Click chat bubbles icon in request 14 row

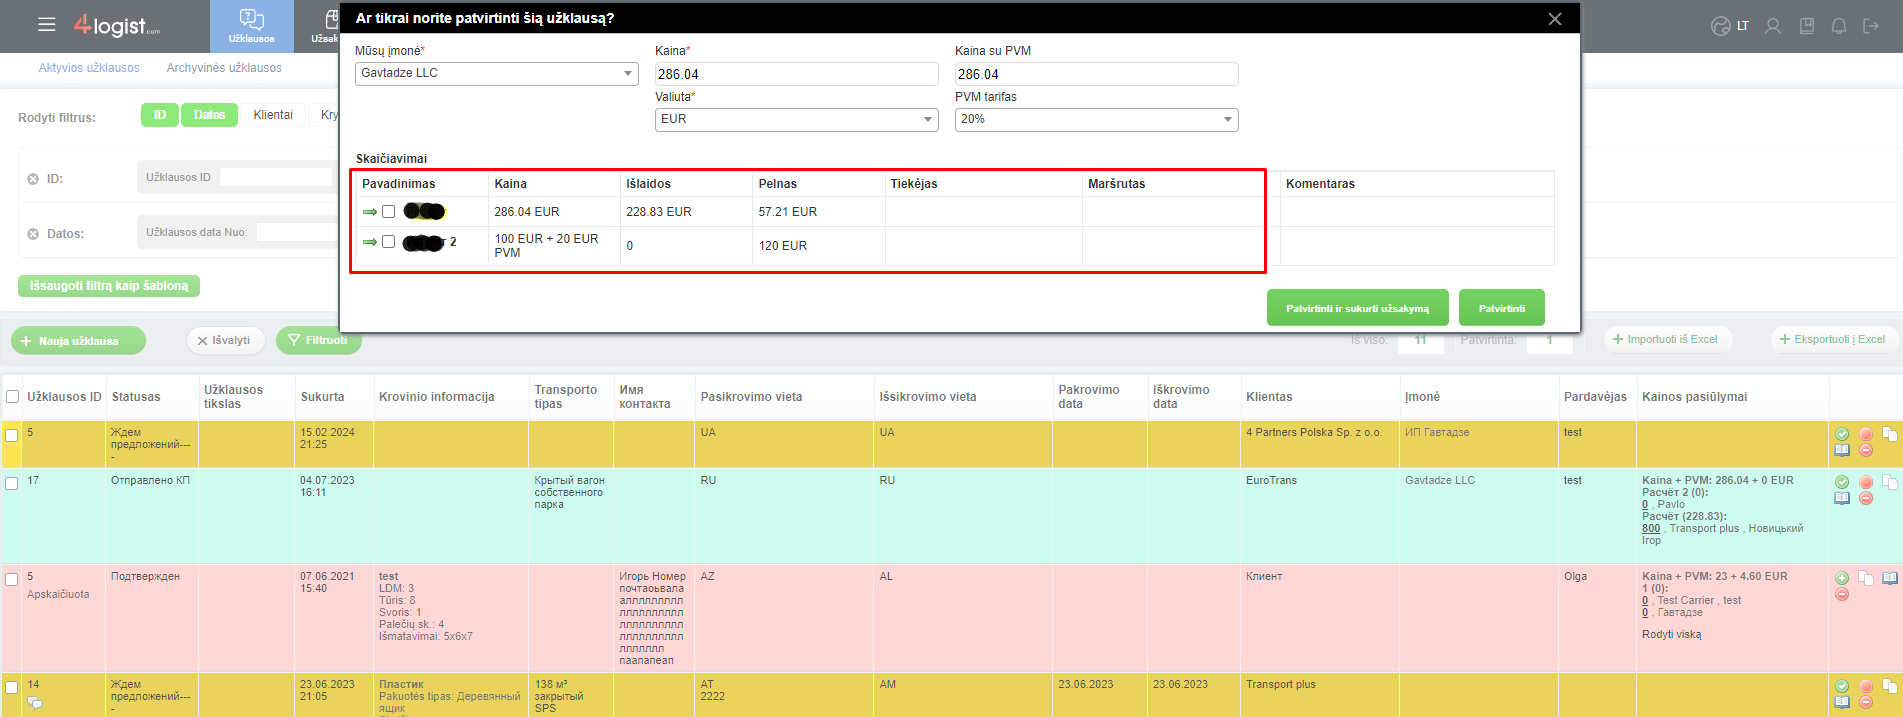tap(35, 703)
